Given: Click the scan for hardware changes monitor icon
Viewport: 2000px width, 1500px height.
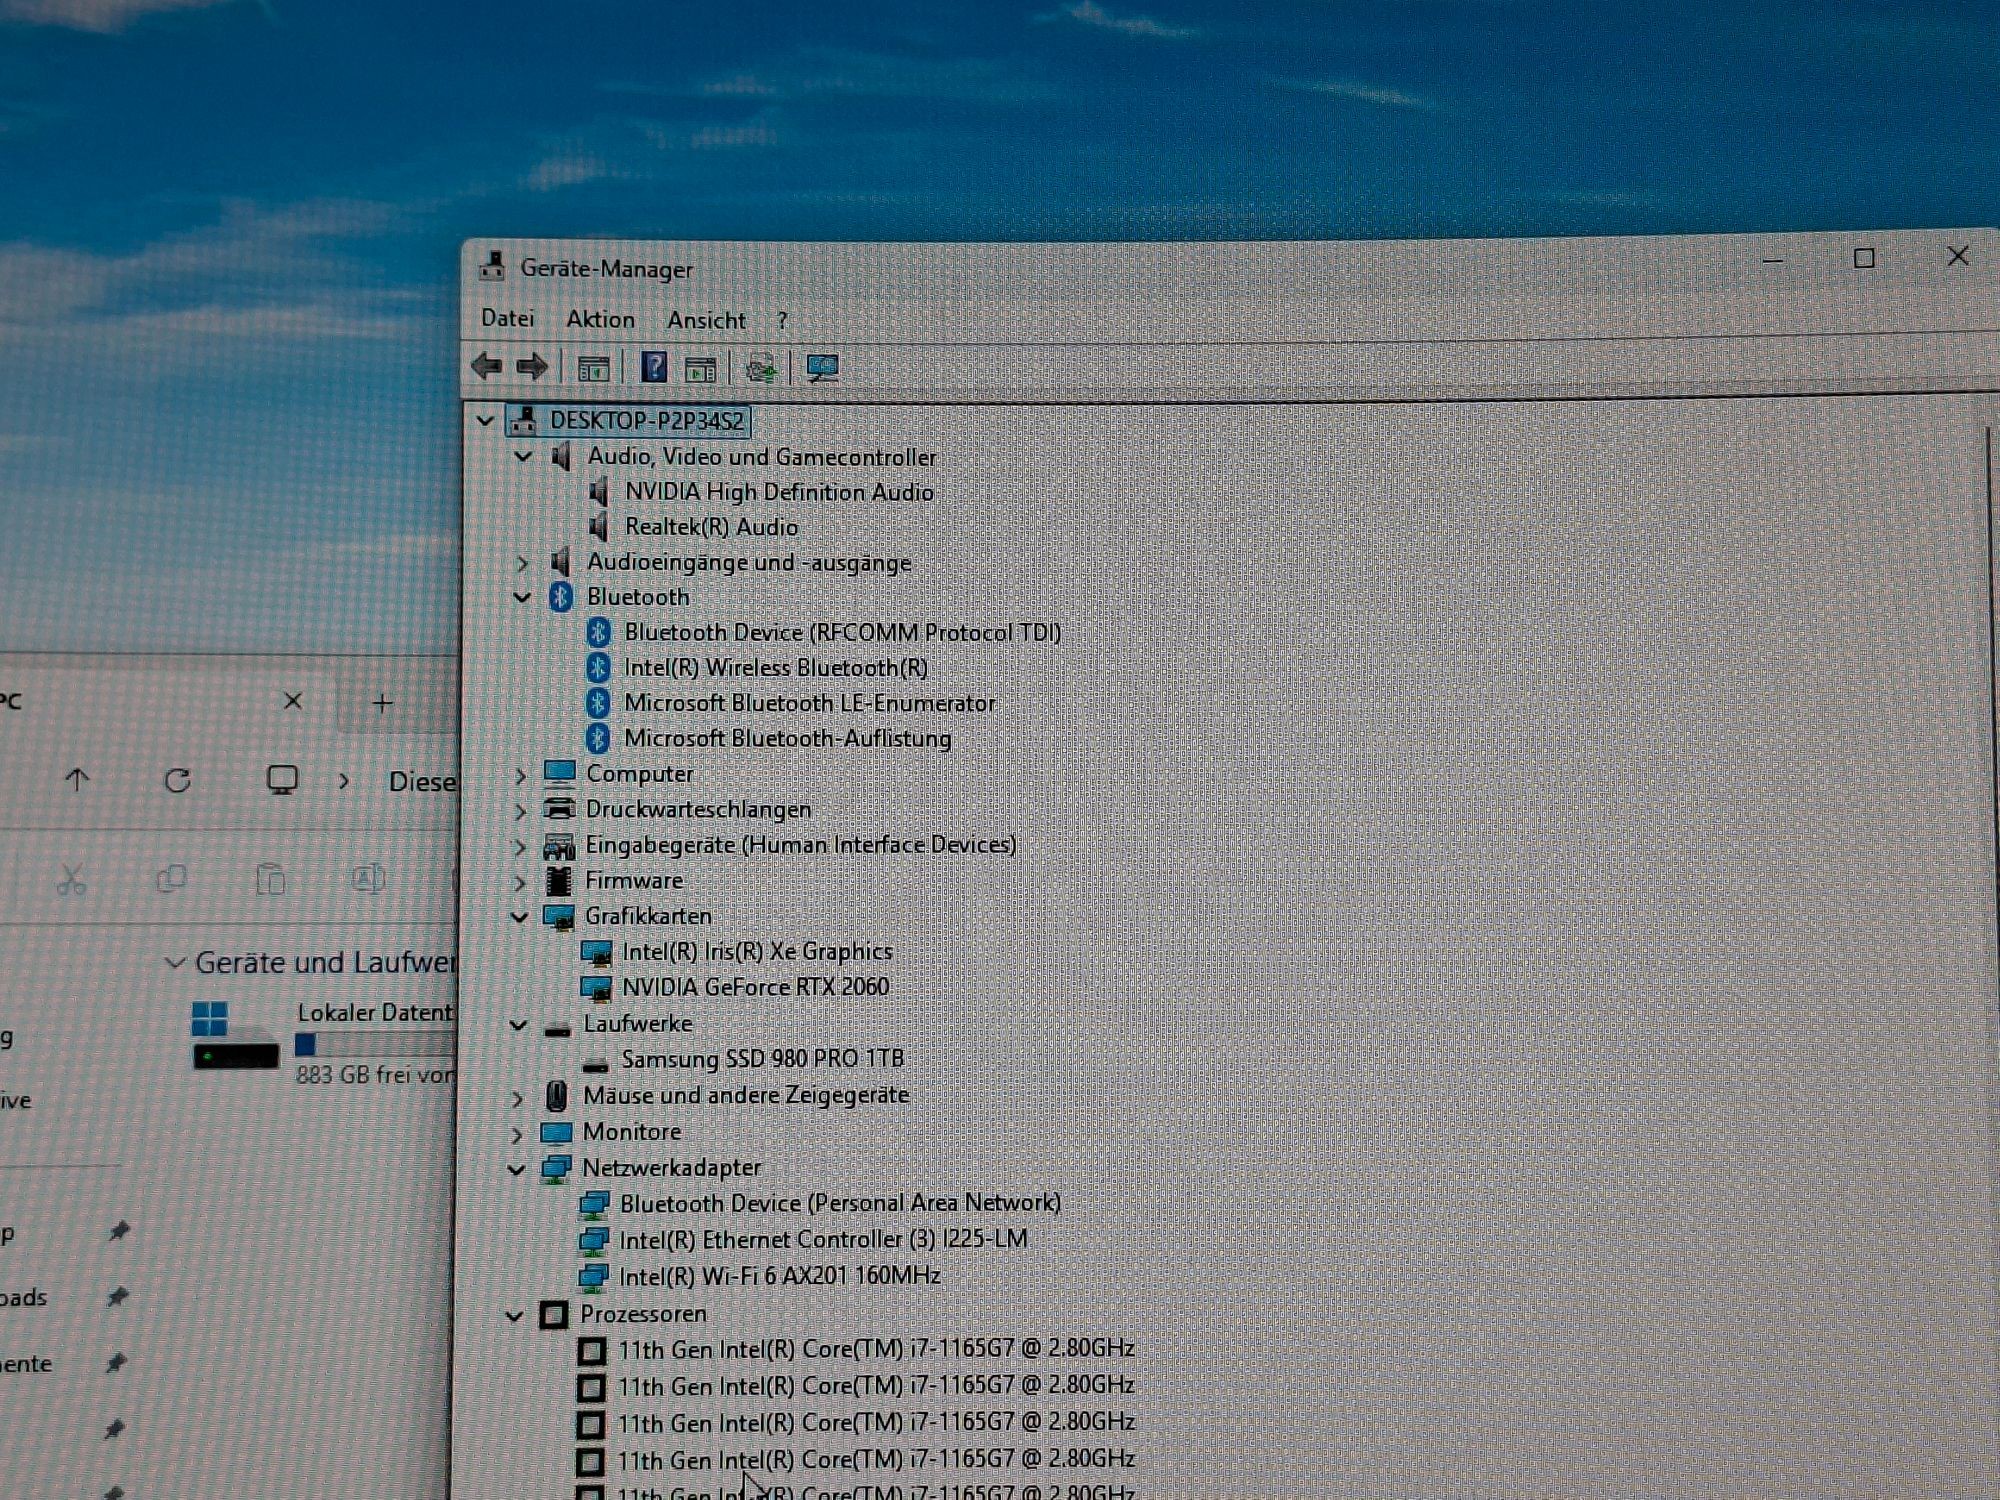Looking at the screenshot, I should (x=822, y=368).
